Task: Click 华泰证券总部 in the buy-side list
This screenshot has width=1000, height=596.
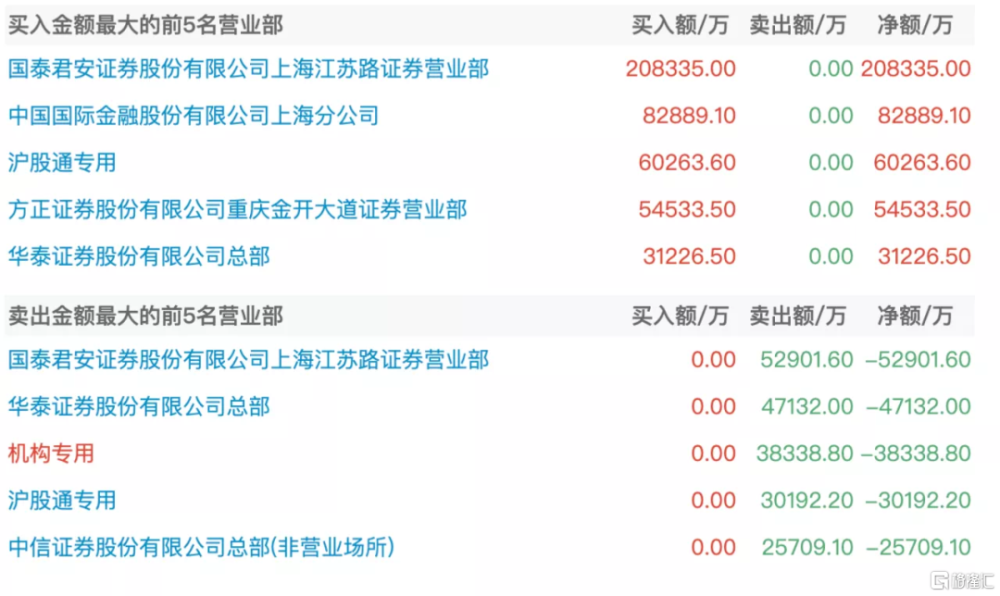Action: [x=138, y=257]
